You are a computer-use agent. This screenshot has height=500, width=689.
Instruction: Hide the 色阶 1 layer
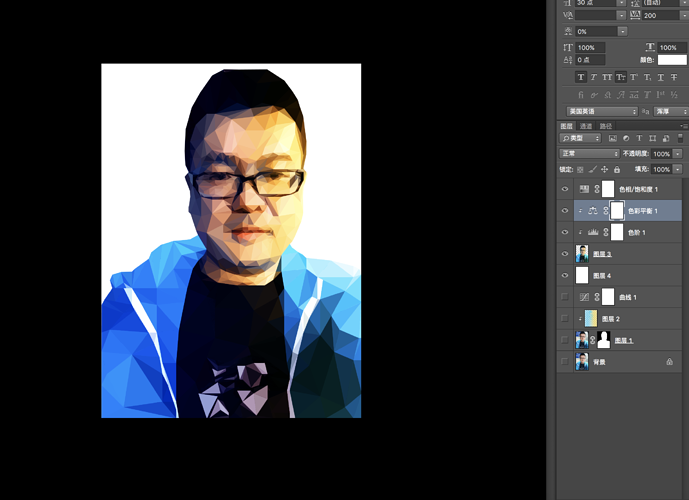click(x=565, y=232)
